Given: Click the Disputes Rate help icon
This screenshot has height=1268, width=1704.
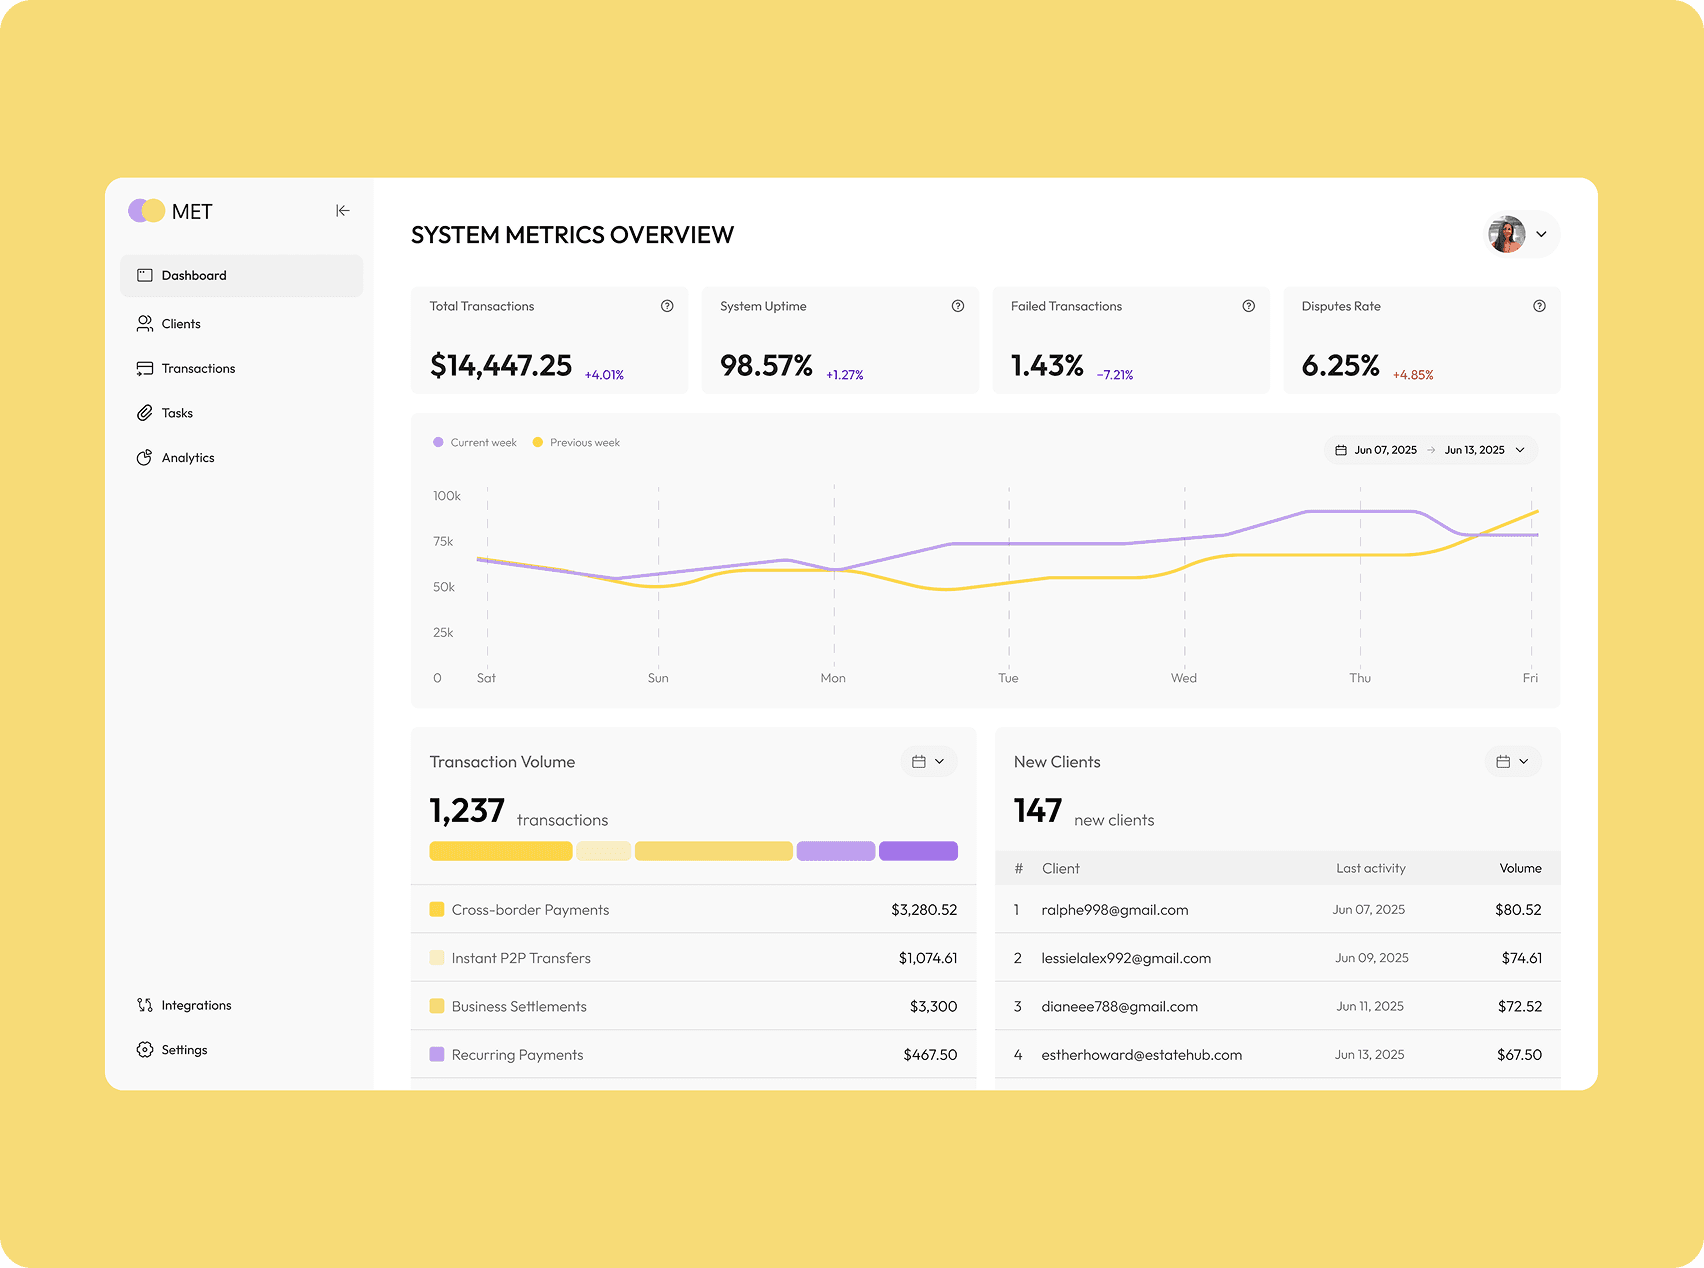Looking at the screenshot, I should coord(1540,306).
